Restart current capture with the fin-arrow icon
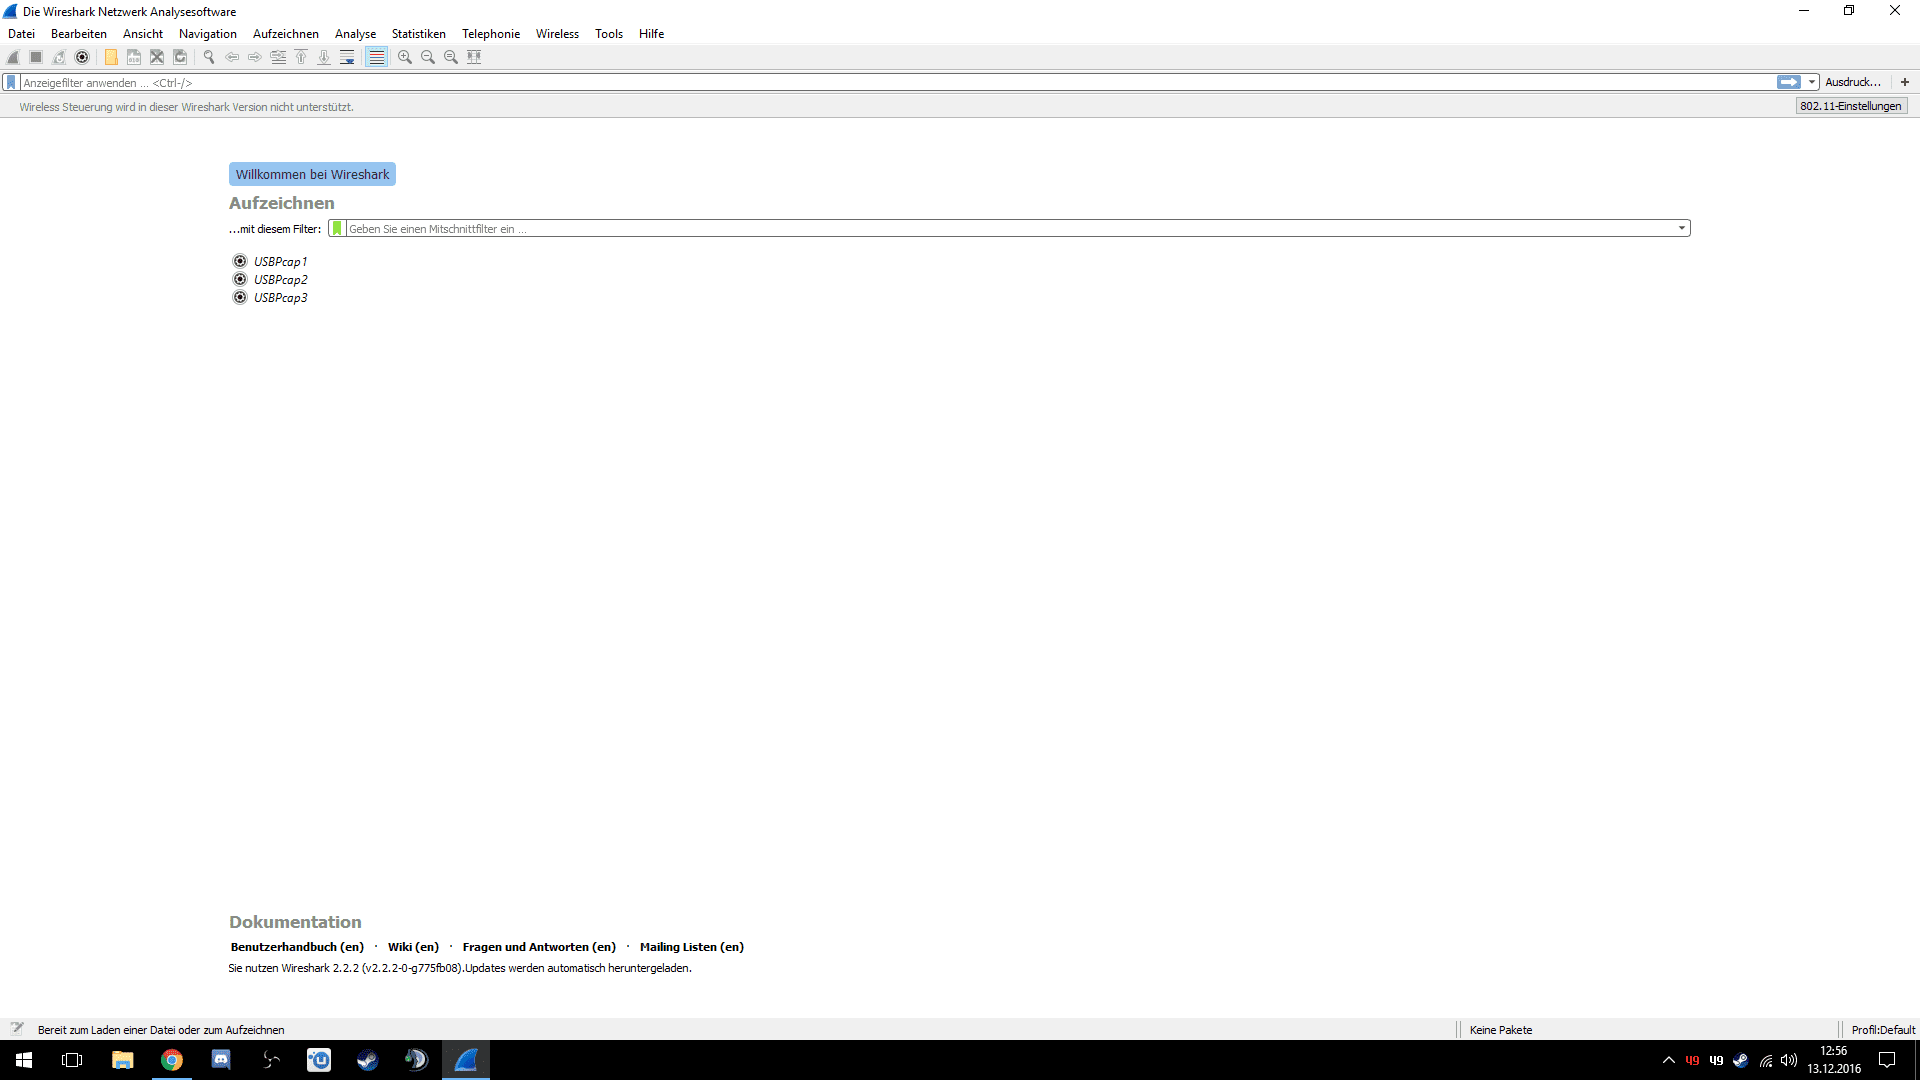The width and height of the screenshot is (1920, 1080). point(59,57)
